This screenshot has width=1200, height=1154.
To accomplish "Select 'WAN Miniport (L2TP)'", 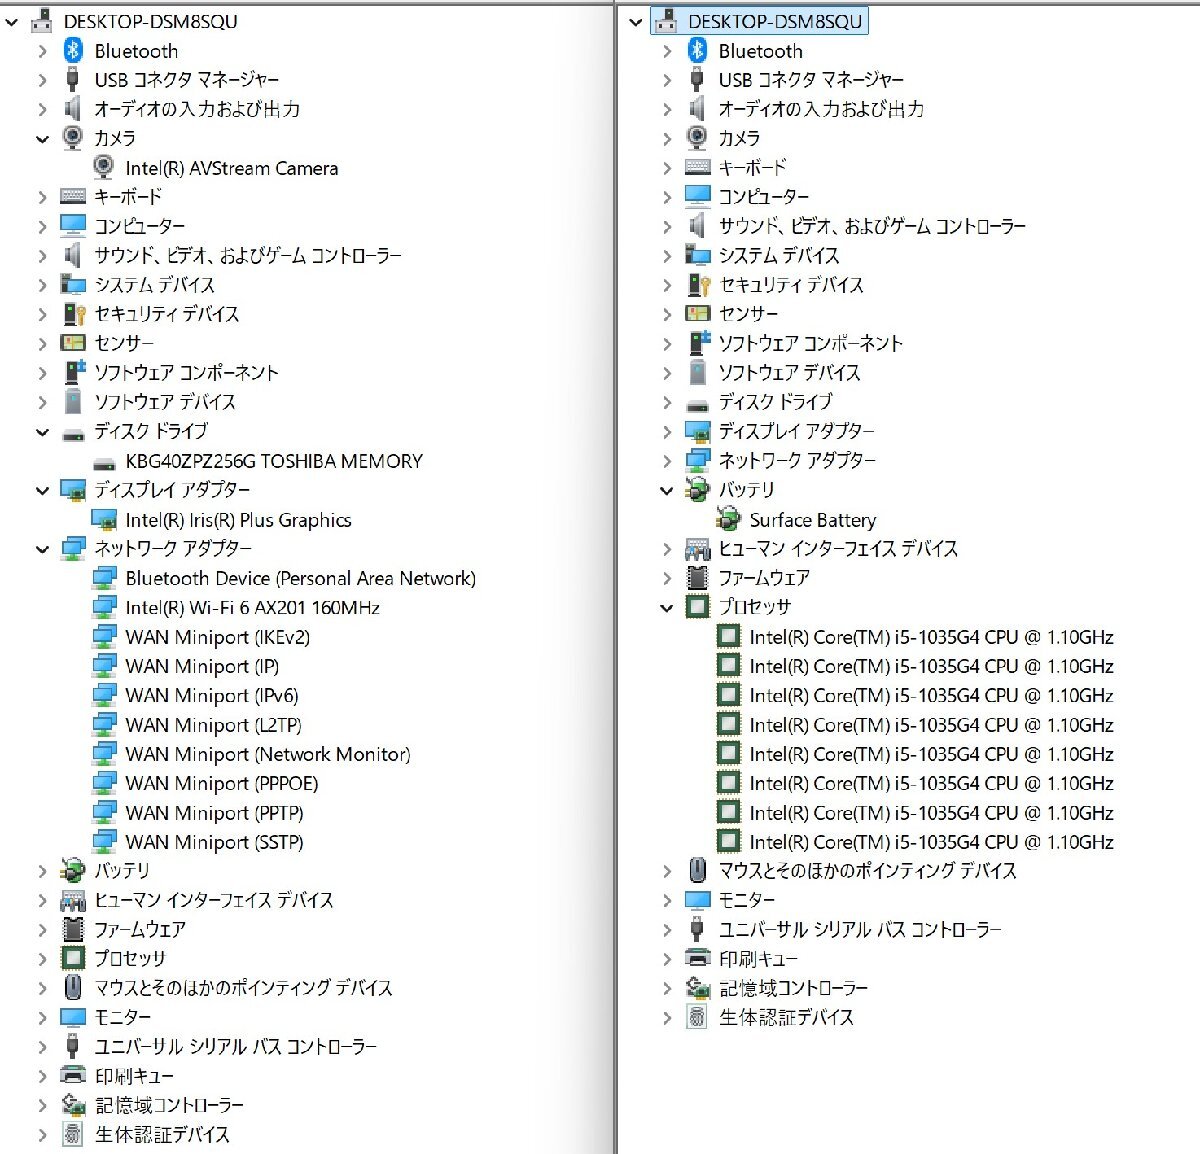I will click(213, 725).
